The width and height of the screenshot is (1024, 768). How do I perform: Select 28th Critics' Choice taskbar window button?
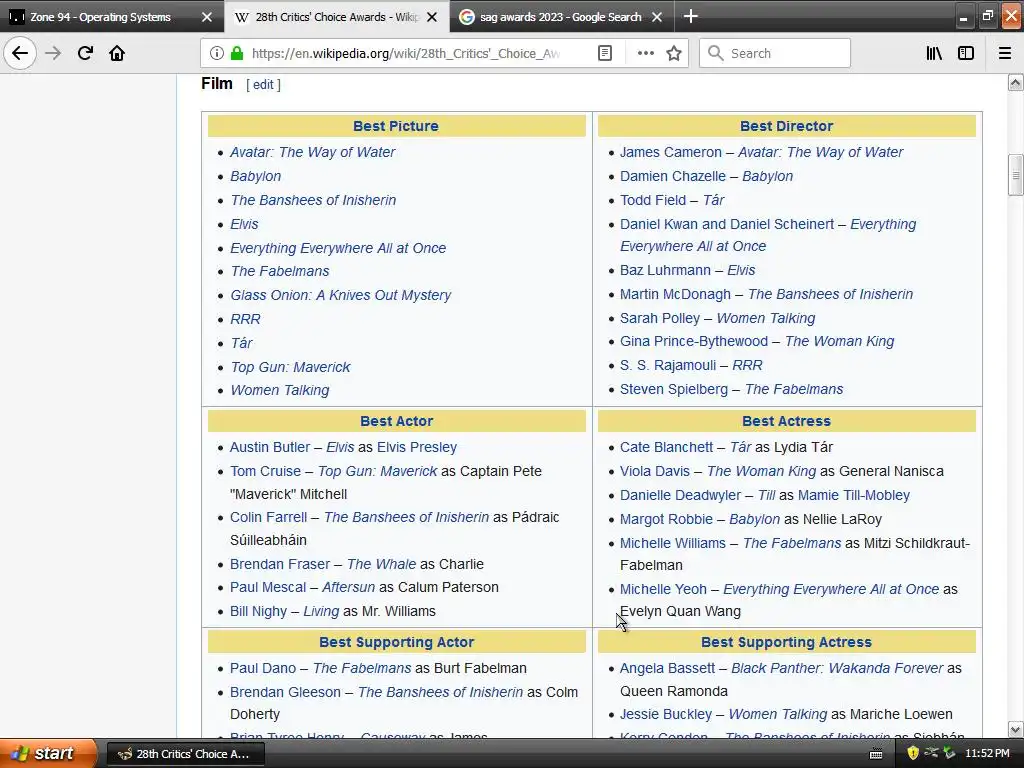(185, 754)
